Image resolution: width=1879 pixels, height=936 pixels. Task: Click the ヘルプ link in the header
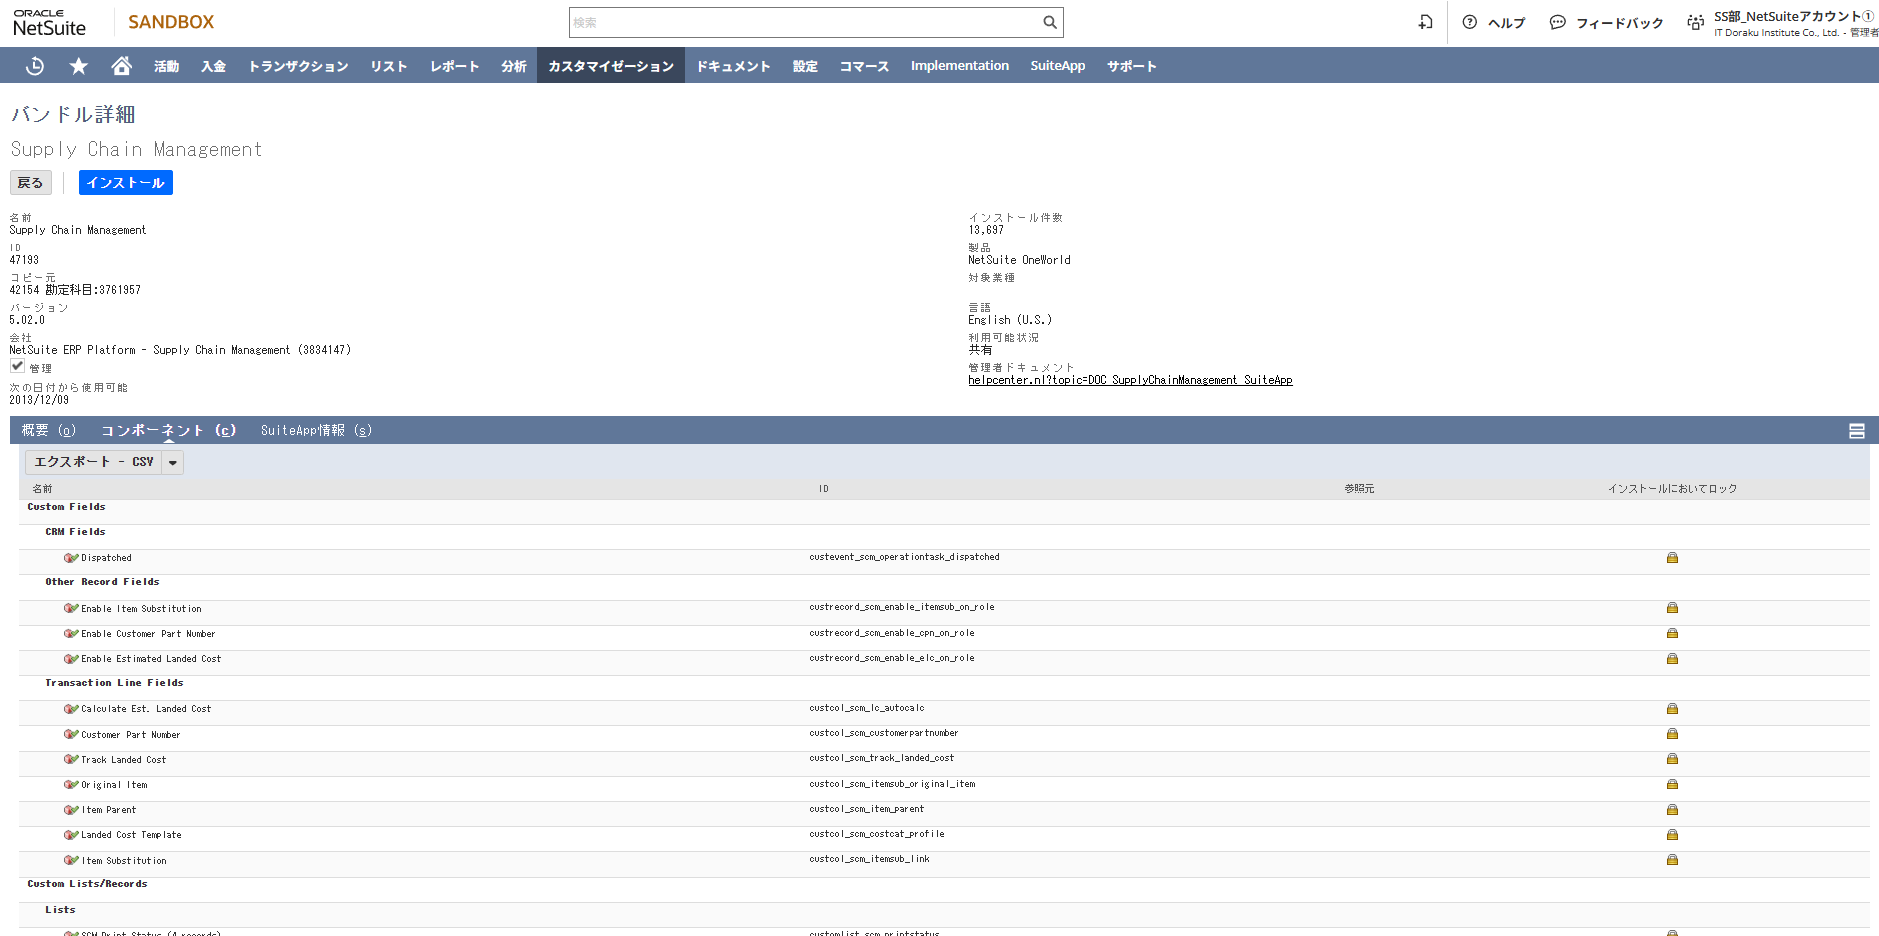(1506, 23)
